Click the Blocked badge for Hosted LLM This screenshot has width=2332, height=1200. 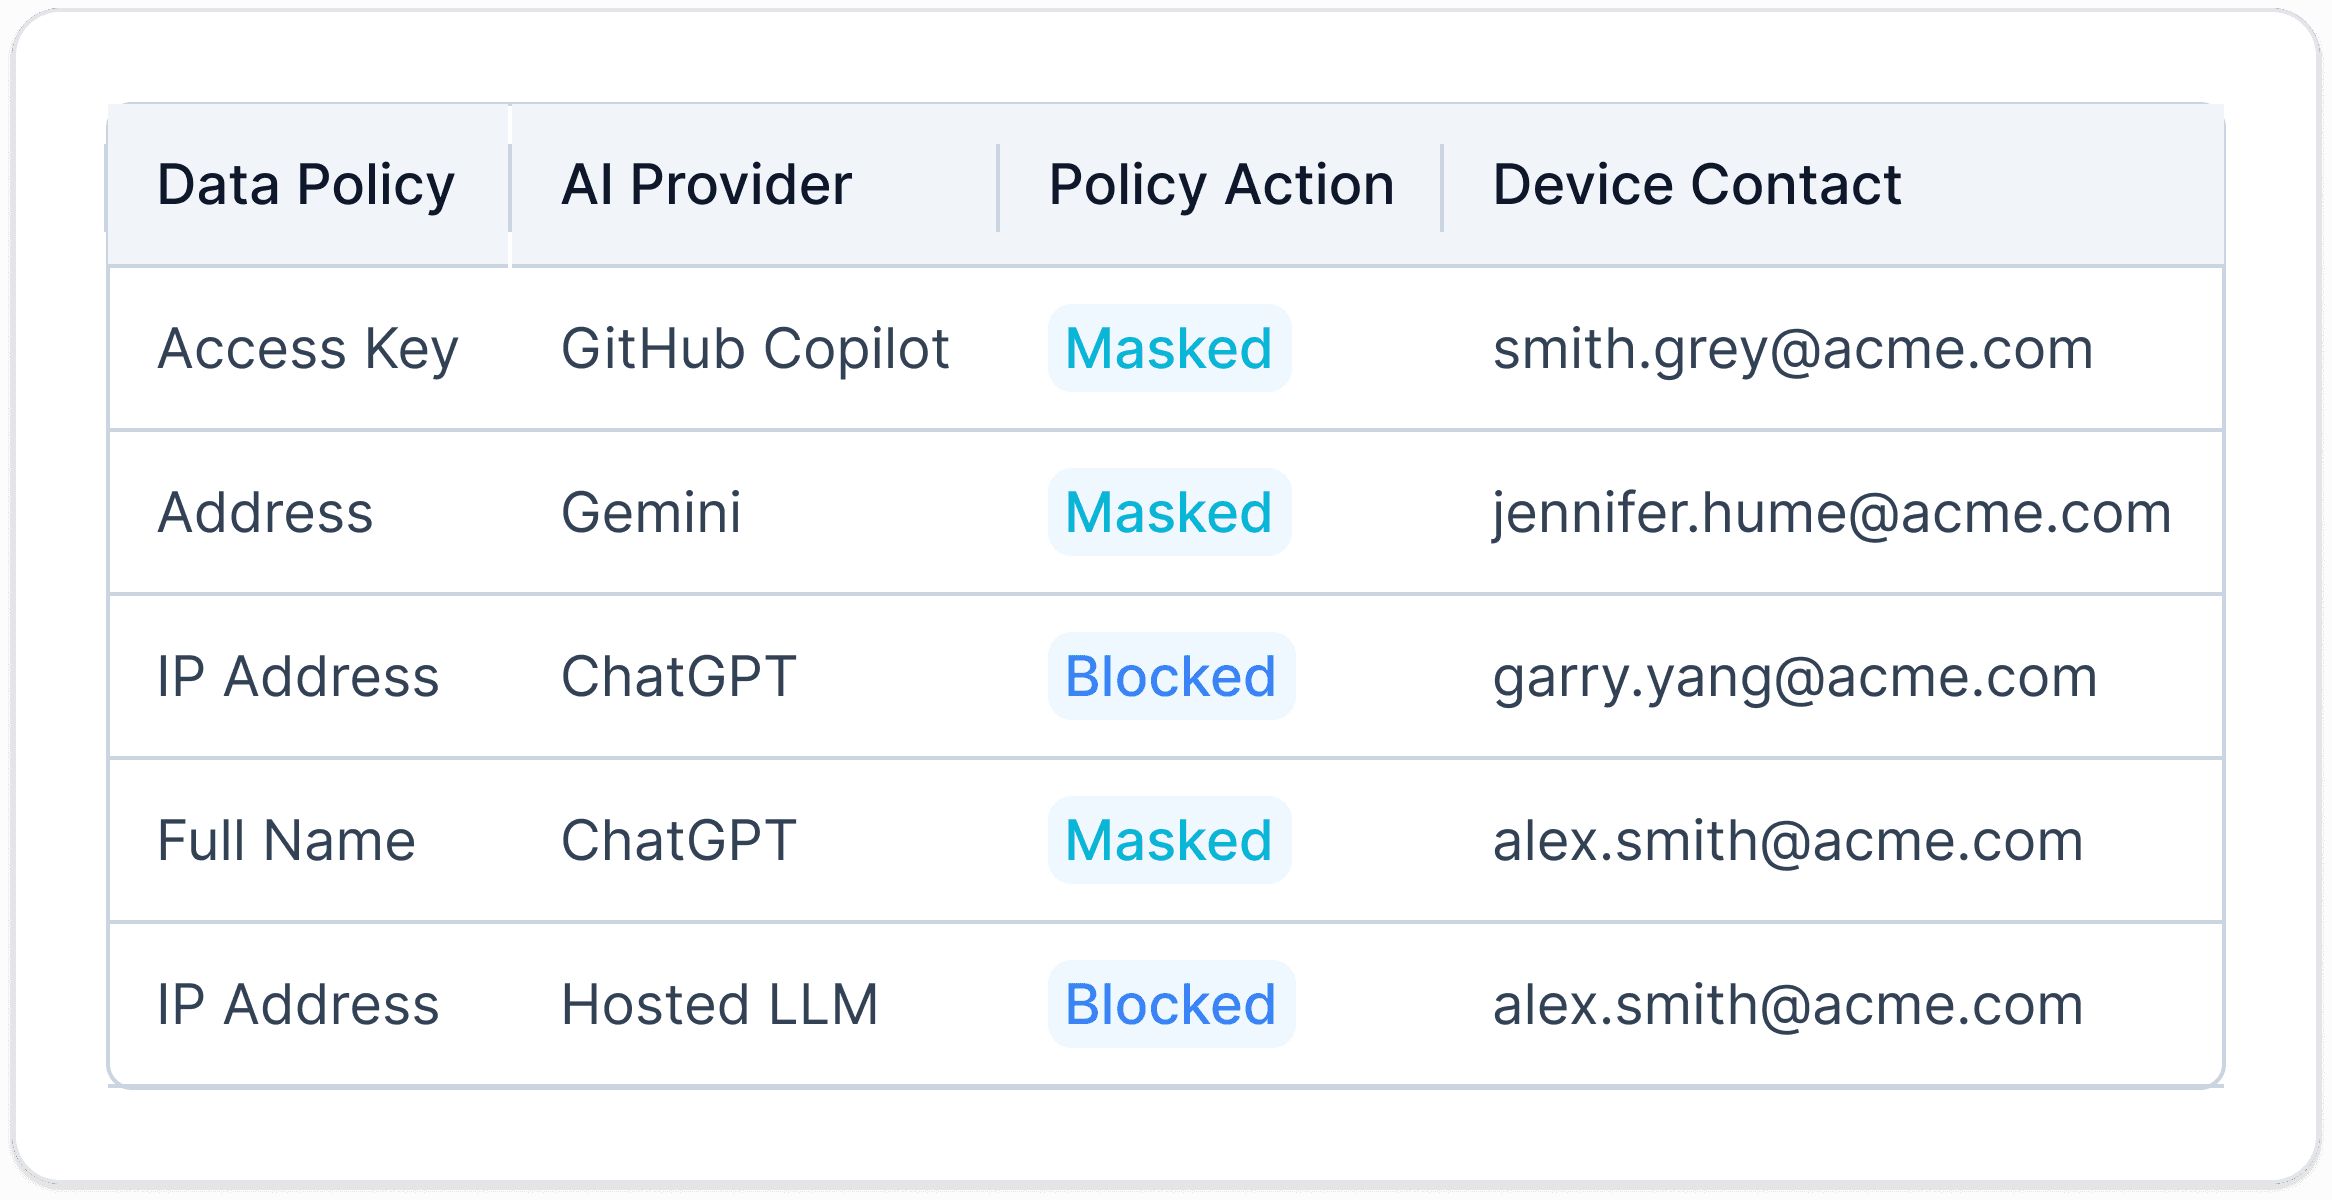(1171, 1005)
